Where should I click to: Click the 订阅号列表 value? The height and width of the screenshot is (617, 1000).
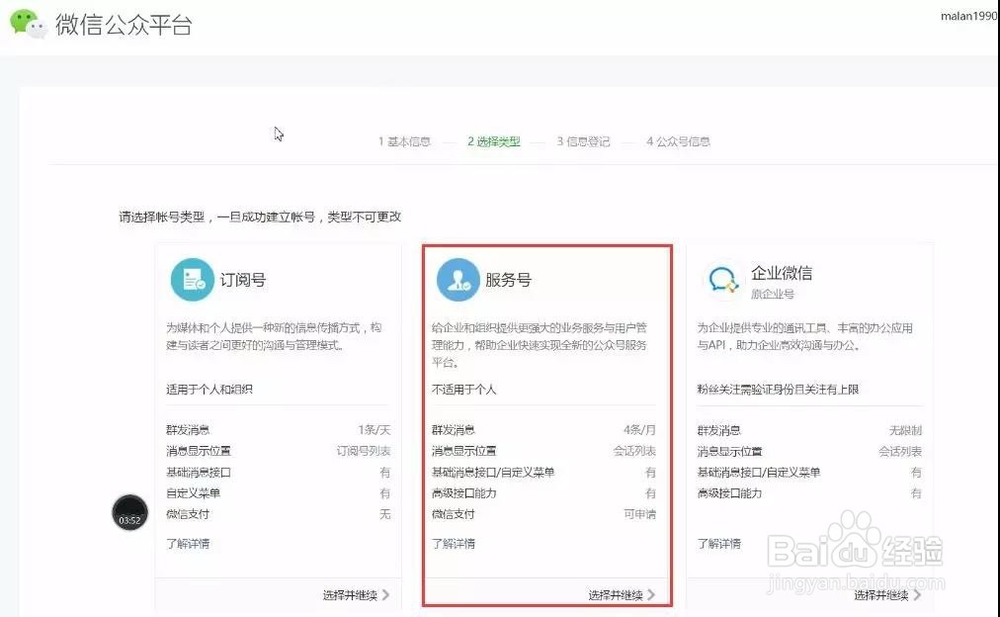click(x=364, y=450)
